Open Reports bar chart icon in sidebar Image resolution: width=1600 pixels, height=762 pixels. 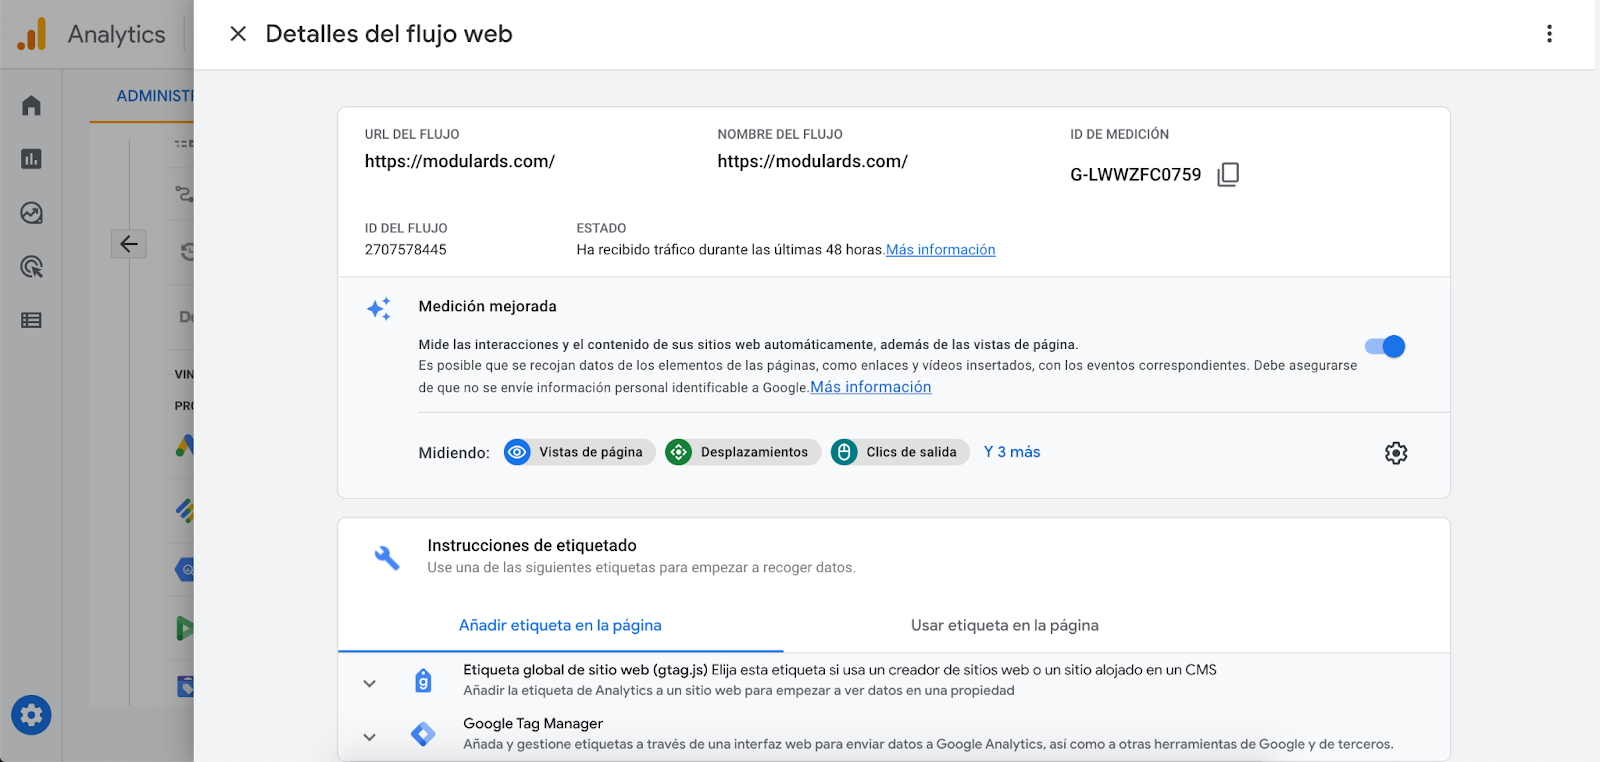click(31, 159)
